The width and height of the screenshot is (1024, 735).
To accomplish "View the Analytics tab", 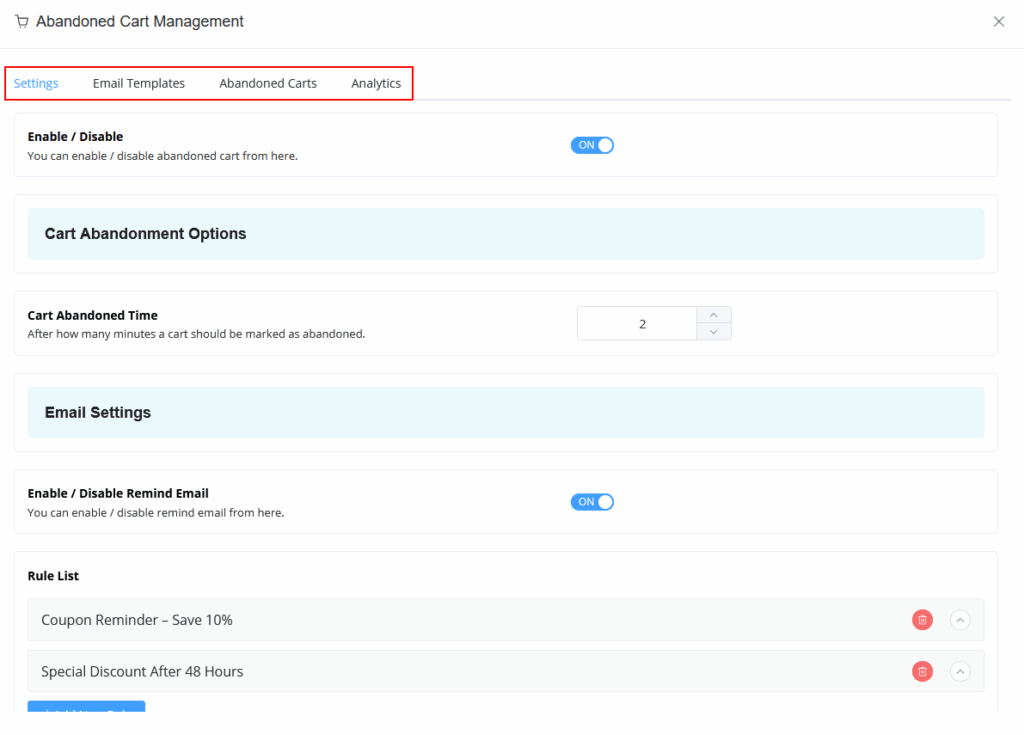I will tap(376, 83).
